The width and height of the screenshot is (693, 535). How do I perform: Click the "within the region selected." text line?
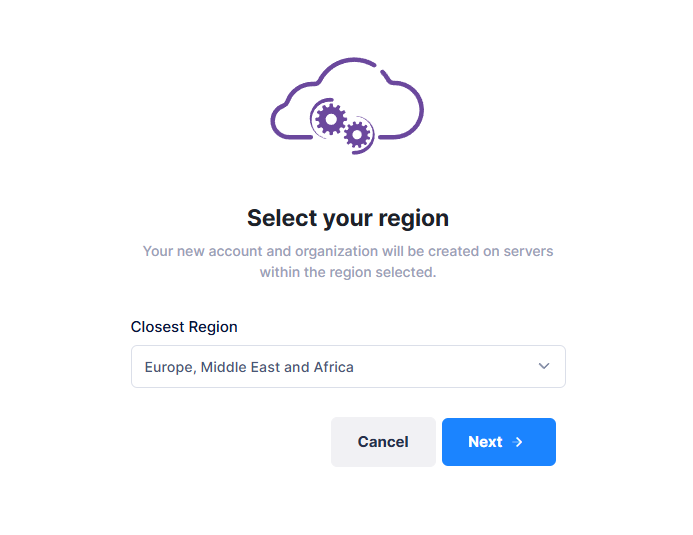click(348, 272)
